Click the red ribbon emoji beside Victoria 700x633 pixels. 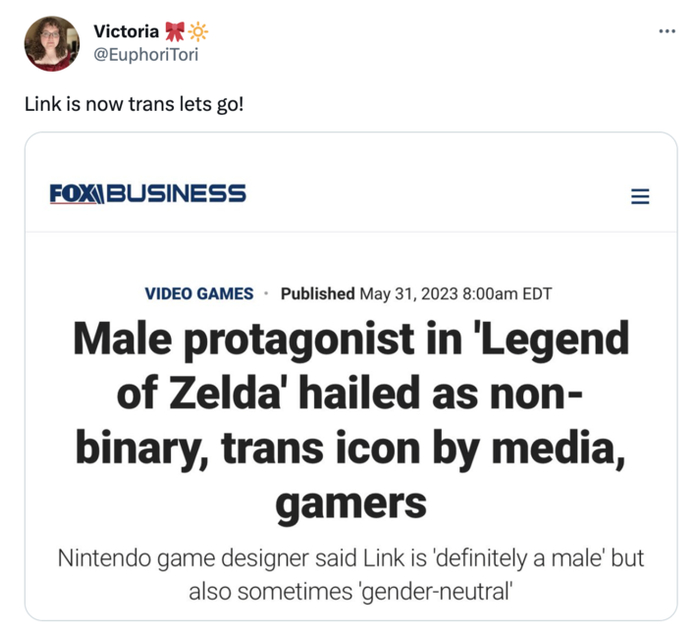(x=174, y=32)
